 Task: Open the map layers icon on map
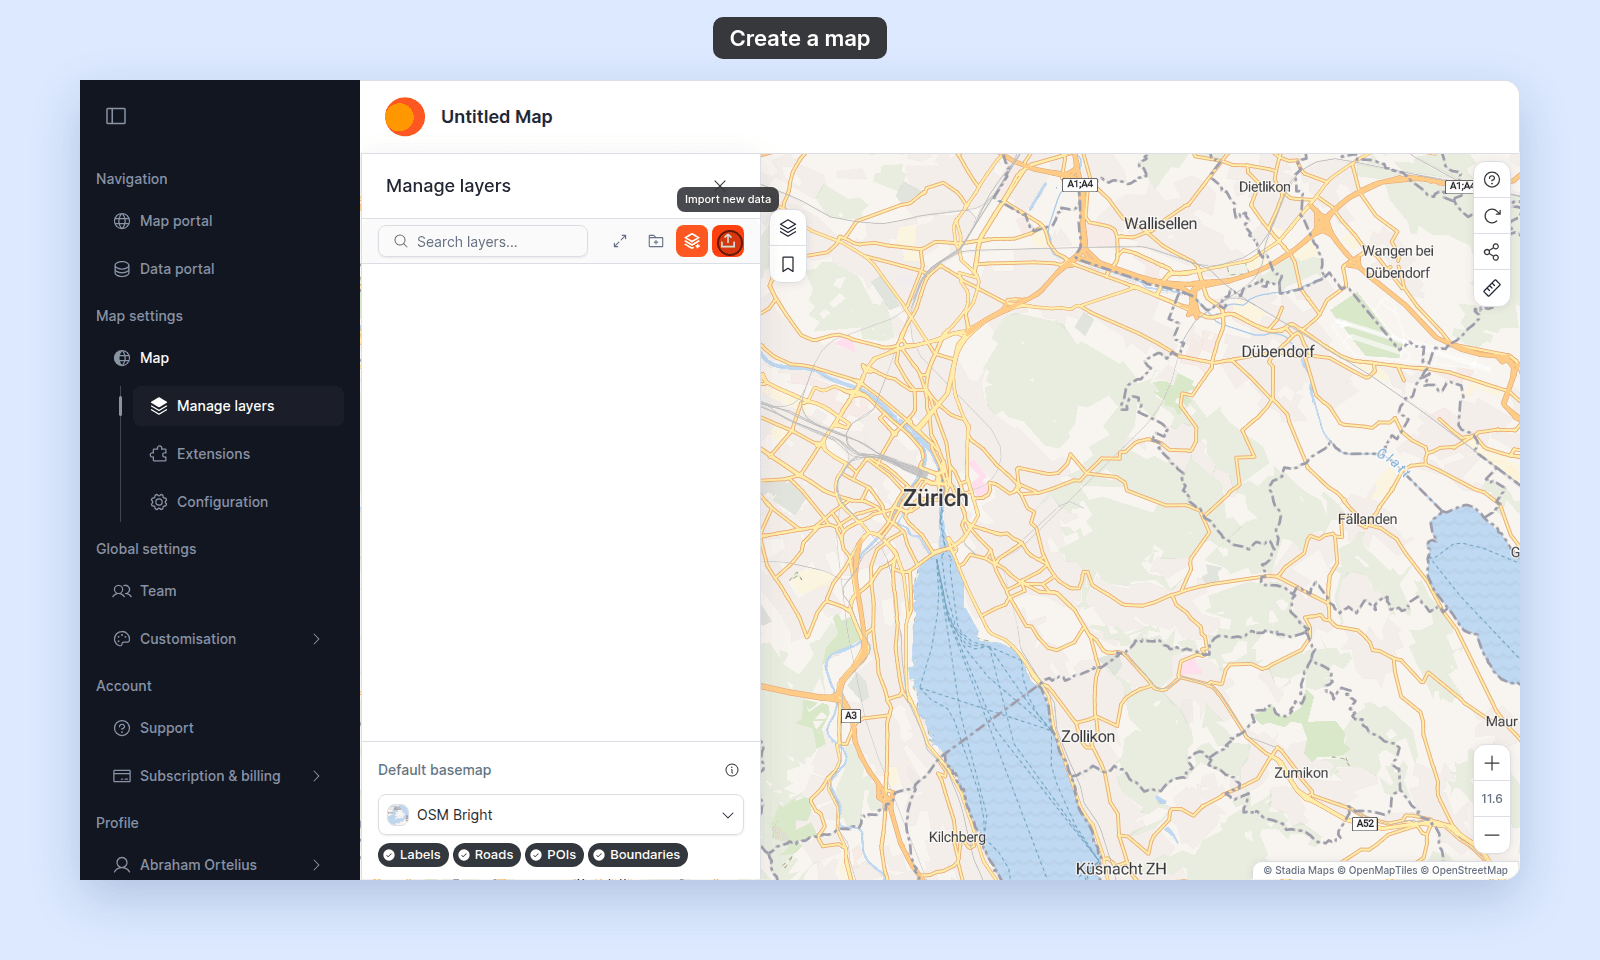click(788, 228)
